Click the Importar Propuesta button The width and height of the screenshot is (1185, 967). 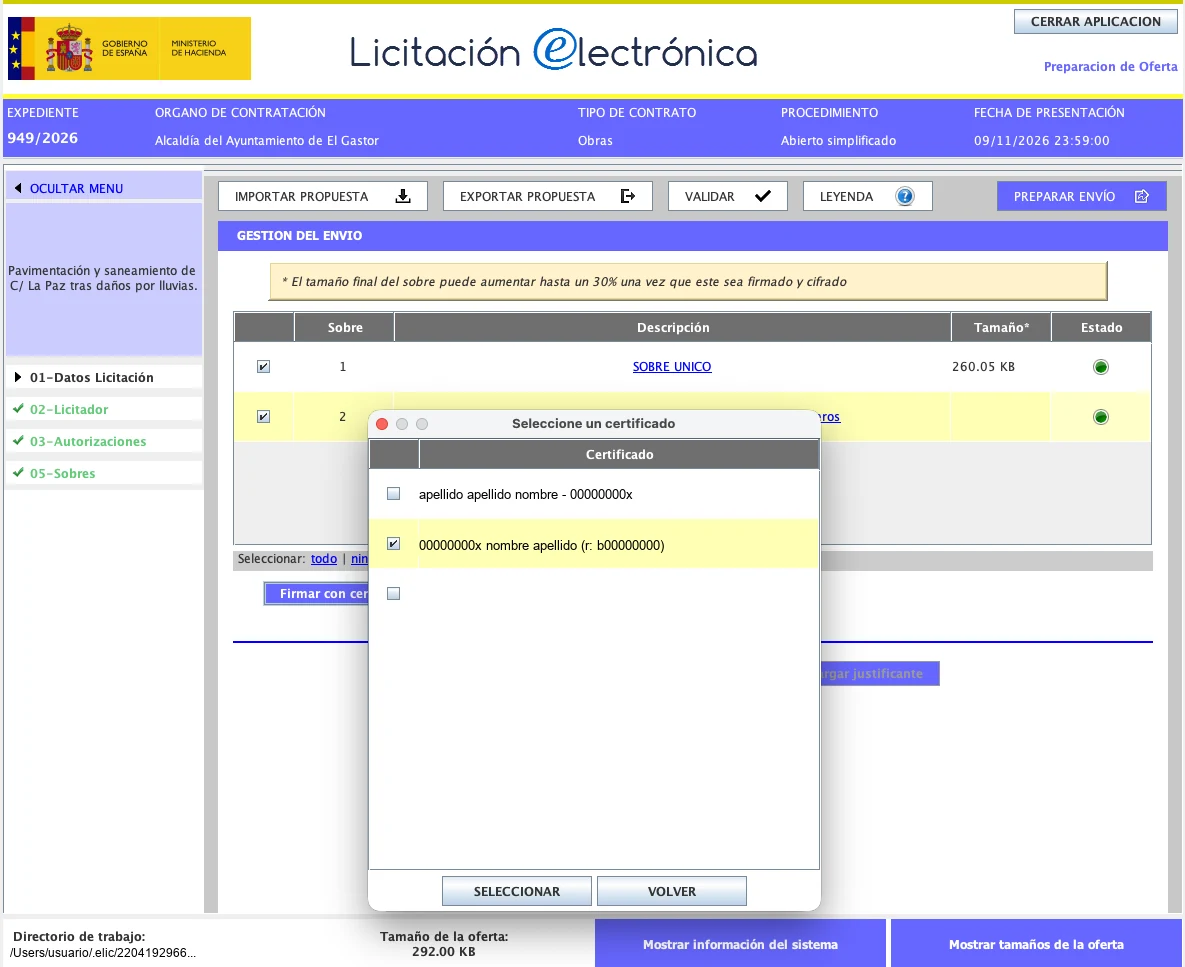tap(323, 196)
